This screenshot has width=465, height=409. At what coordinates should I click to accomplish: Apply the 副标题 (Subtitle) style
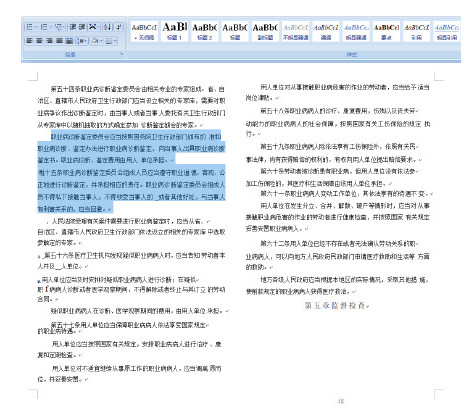[x=265, y=31]
